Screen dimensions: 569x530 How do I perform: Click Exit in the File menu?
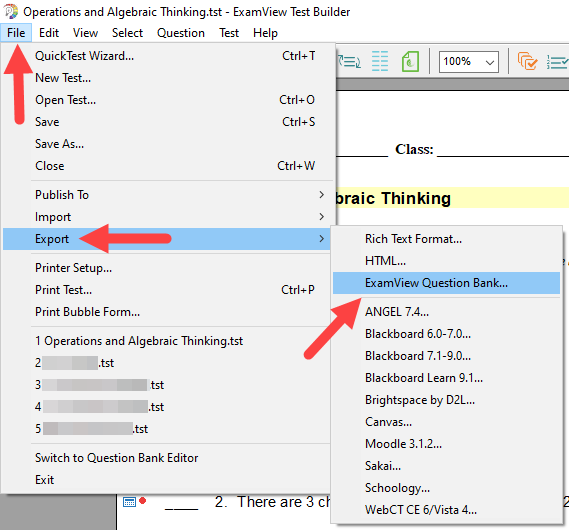tap(168, 480)
